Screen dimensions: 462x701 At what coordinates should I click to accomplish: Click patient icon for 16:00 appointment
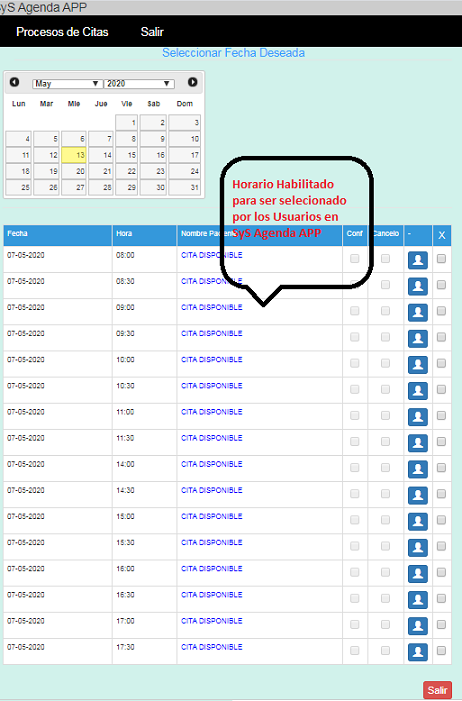pyautogui.click(x=418, y=574)
